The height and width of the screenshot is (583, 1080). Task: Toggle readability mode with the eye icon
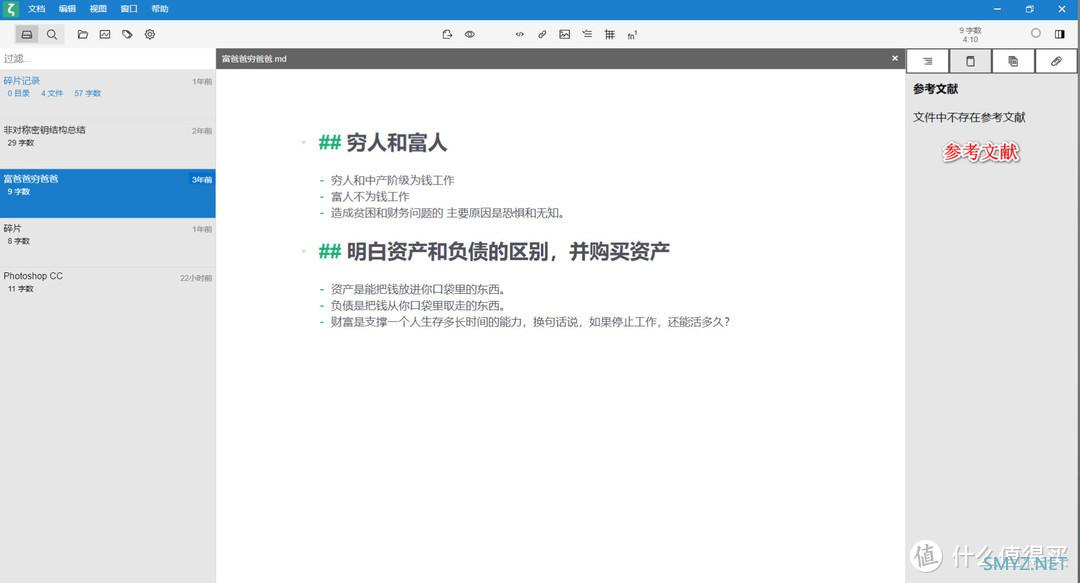point(470,34)
